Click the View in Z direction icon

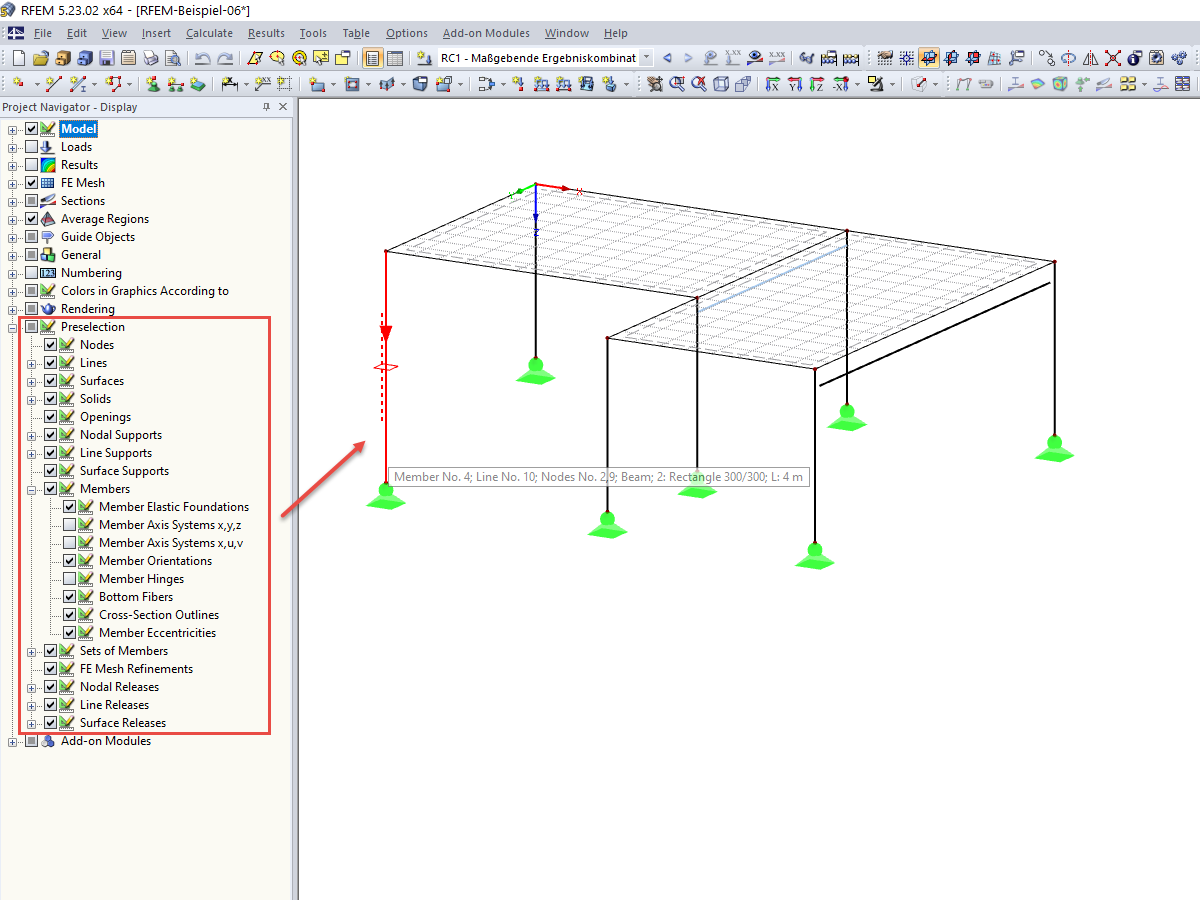(x=816, y=84)
